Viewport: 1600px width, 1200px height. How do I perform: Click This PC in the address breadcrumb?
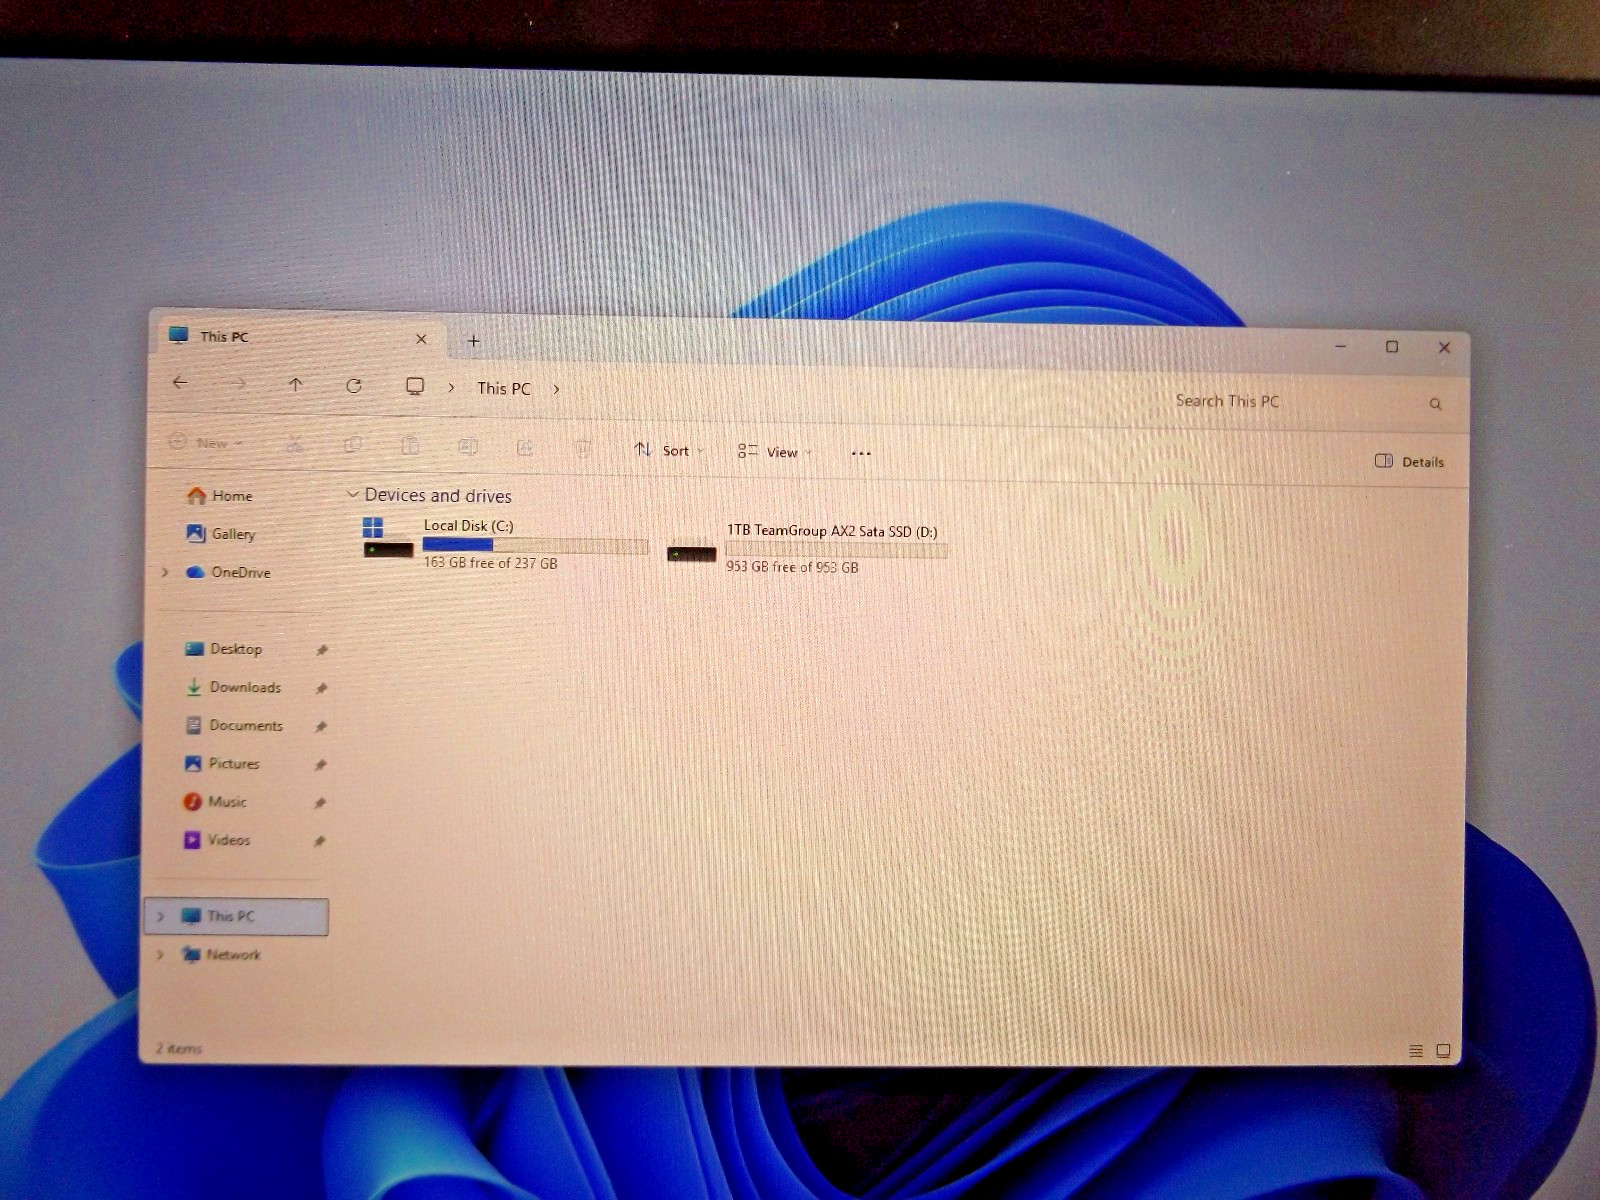click(504, 388)
